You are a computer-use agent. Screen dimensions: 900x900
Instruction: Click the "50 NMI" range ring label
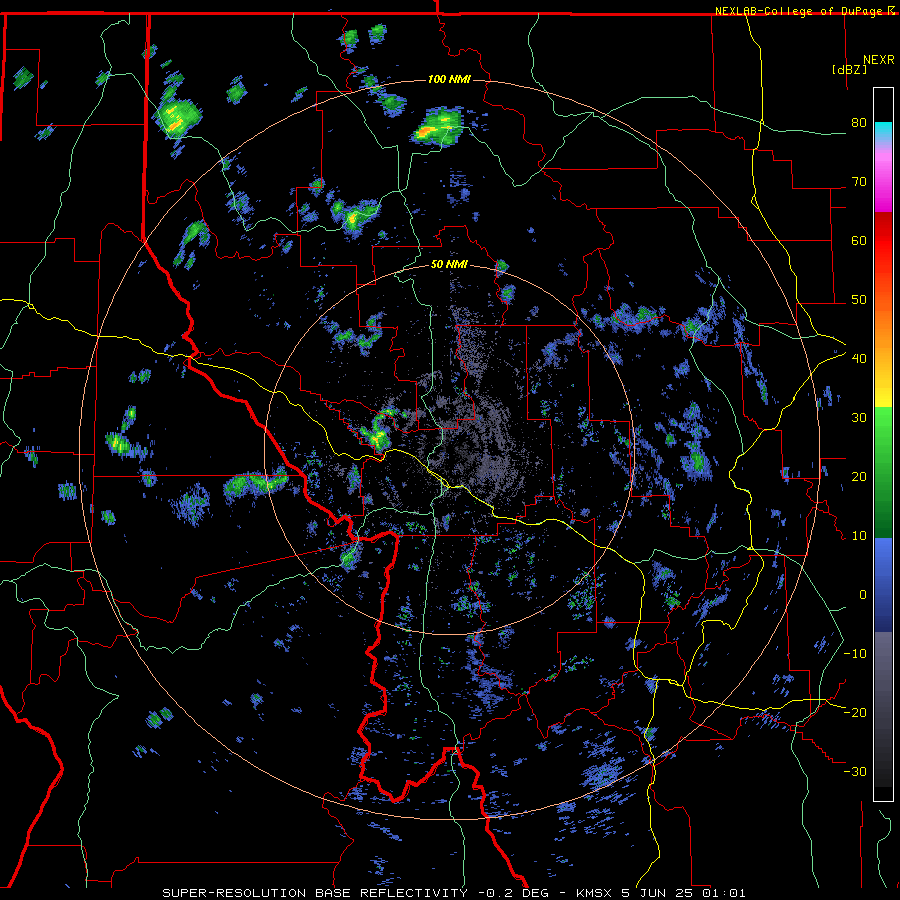tap(449, 265)
